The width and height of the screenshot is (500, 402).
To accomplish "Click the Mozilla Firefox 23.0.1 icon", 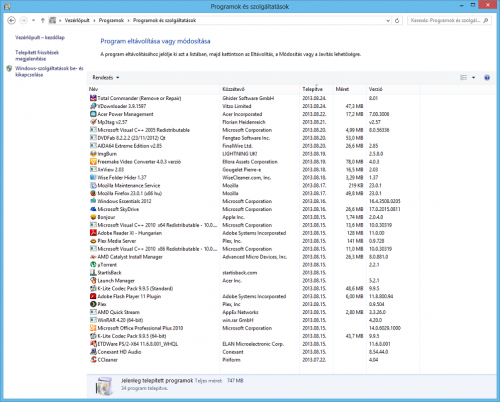I will (93, 193).
